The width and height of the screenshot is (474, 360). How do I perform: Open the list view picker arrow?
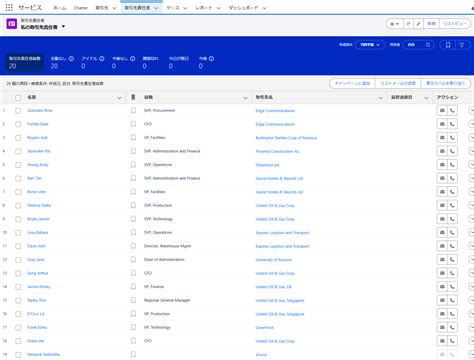click(x=63, y=27)
